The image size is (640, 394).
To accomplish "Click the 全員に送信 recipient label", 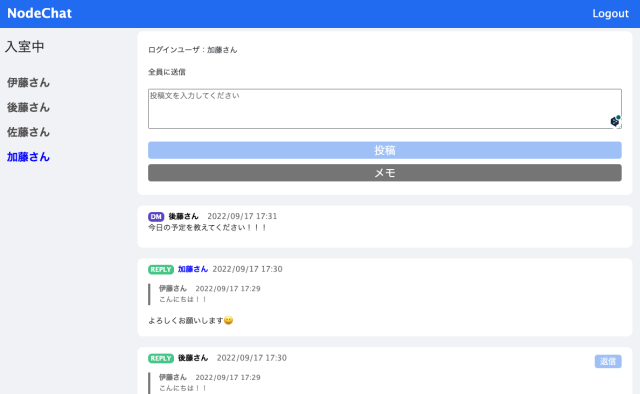I will pyautogui.click(x=167, y=72).
